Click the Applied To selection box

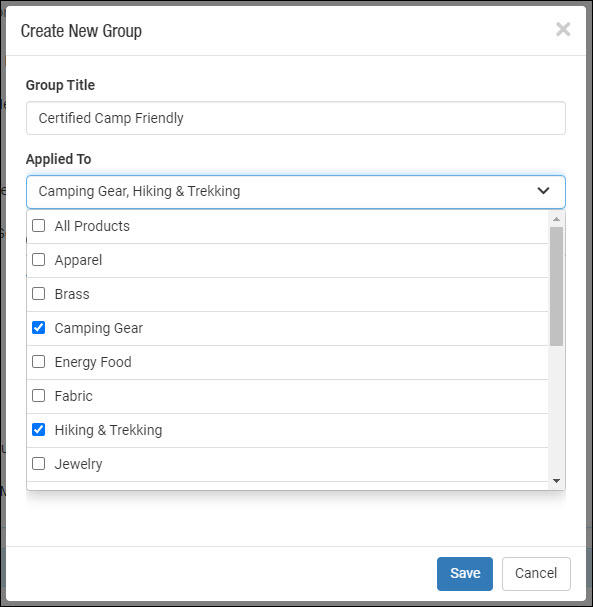pos(296,192)
